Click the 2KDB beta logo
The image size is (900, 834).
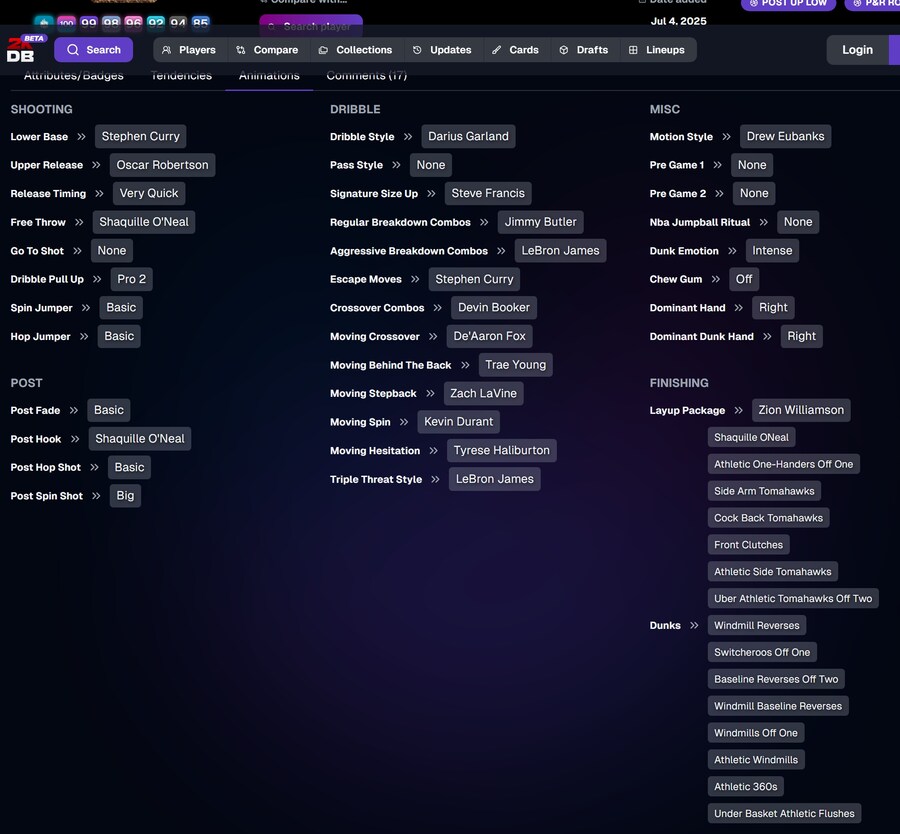pos(26,49)
